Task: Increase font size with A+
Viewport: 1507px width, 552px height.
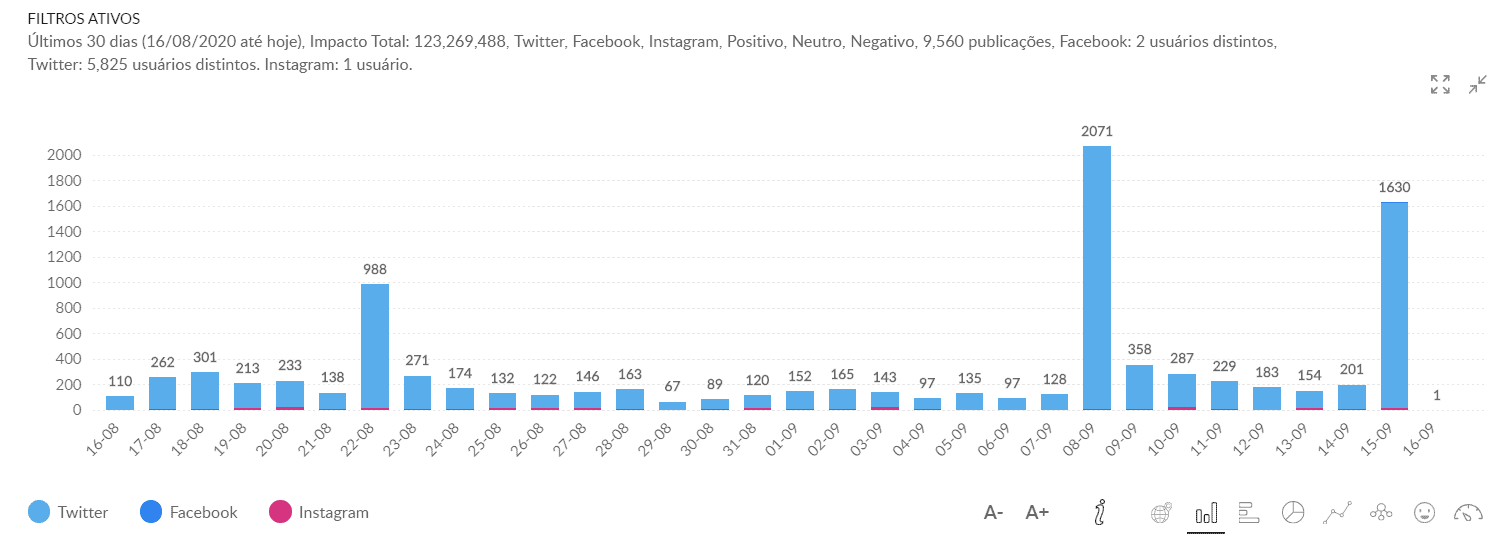Action: [x=1037, y=513]
